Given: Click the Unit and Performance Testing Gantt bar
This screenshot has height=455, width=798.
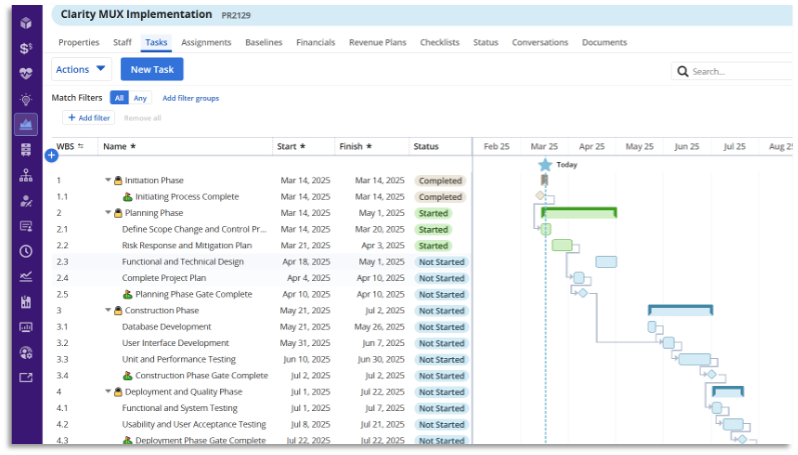Looking at the screenshot, I should click(695, 359).
